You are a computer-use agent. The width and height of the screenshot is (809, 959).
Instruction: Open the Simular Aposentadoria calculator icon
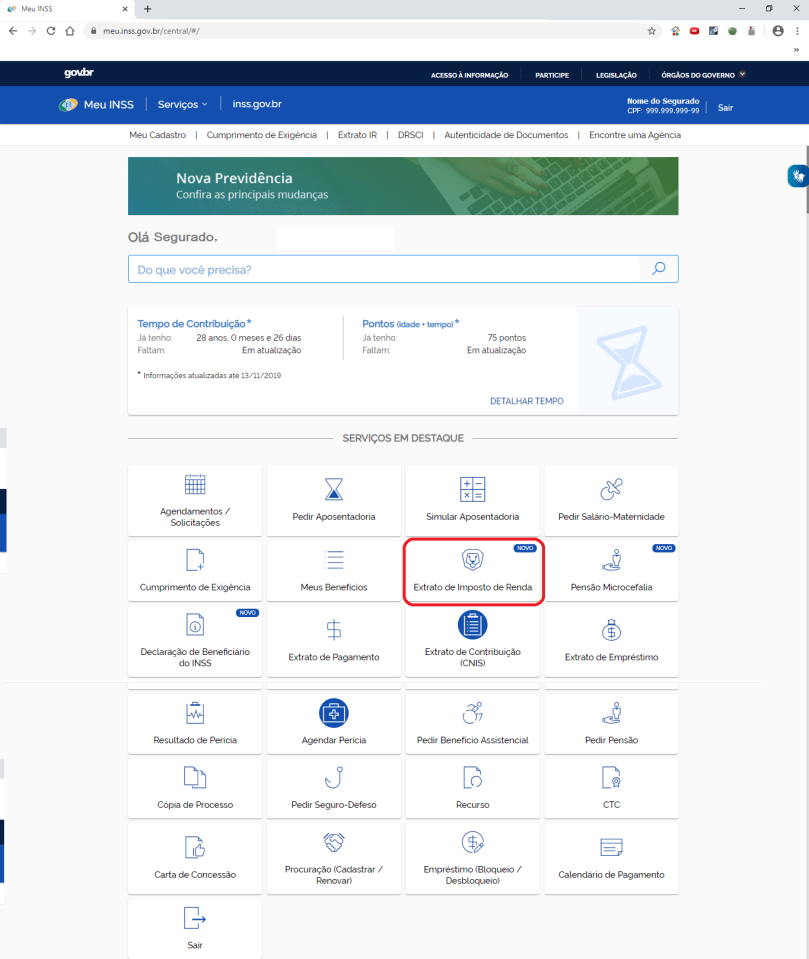(x=472, y=488)
